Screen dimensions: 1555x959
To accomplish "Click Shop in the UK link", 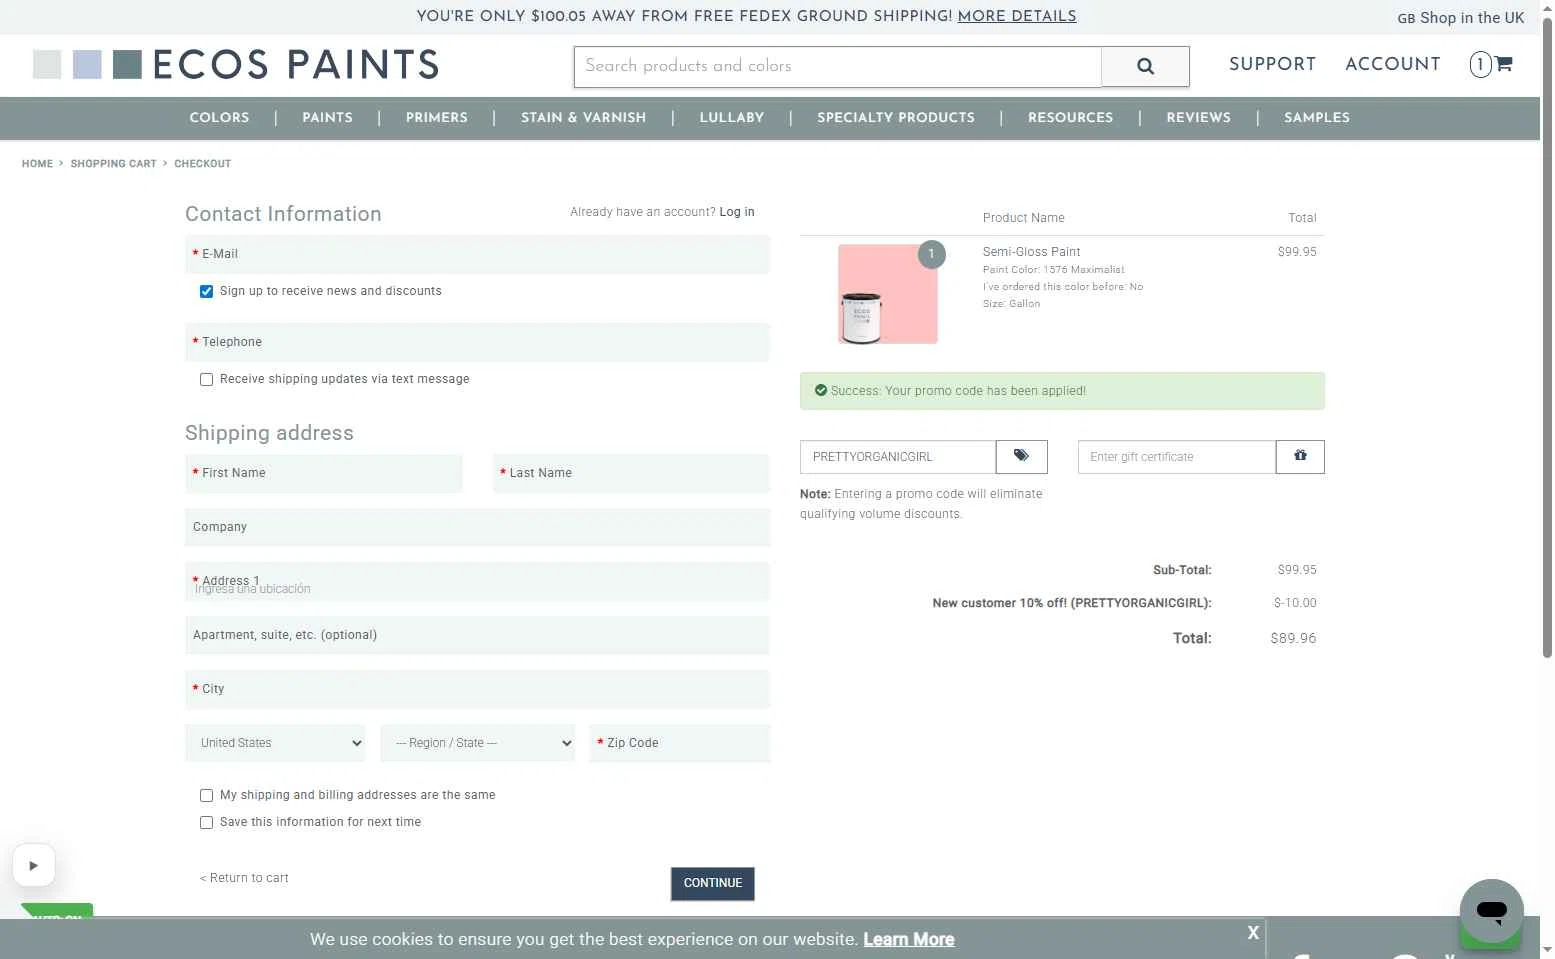I will pyautogui.click(x=1460, y=18).
